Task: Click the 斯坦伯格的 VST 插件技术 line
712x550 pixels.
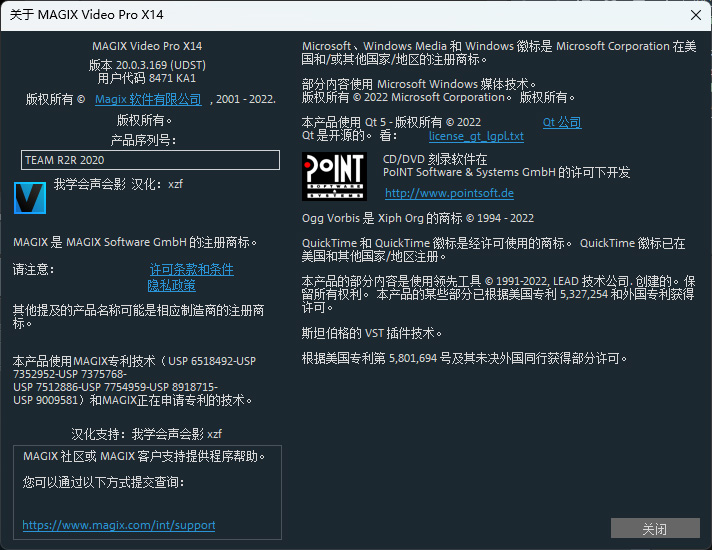Action: tap(372, 333)
